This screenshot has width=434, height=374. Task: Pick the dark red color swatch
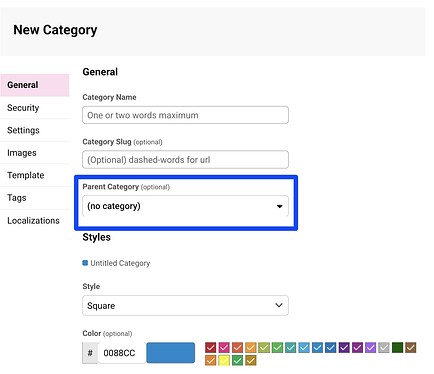tap(210, 348)
